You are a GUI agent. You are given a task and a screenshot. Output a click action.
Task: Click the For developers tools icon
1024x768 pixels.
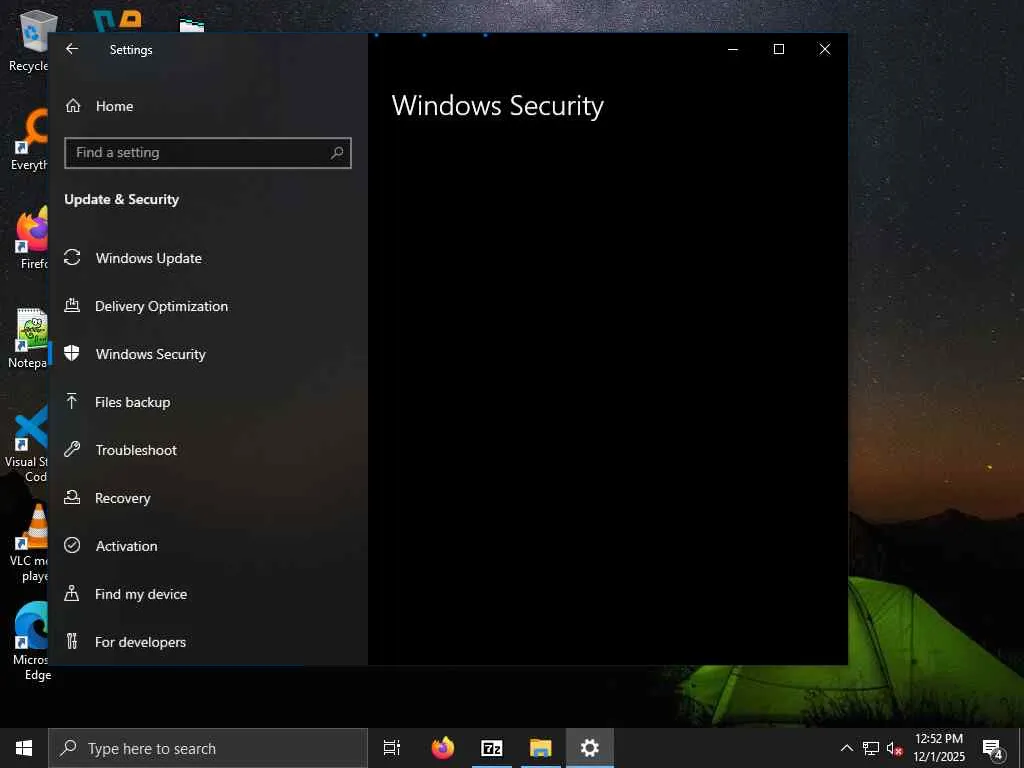click(x=72, y=641)
